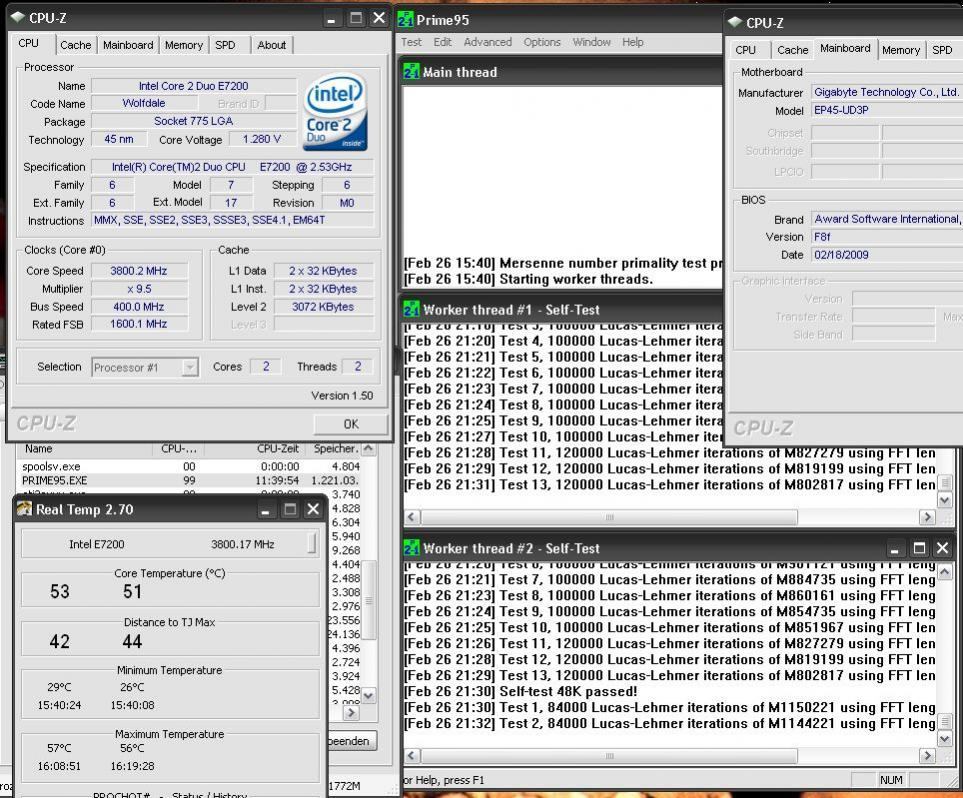Maximize the Worker thread #2 window

[x=919, y=548]
